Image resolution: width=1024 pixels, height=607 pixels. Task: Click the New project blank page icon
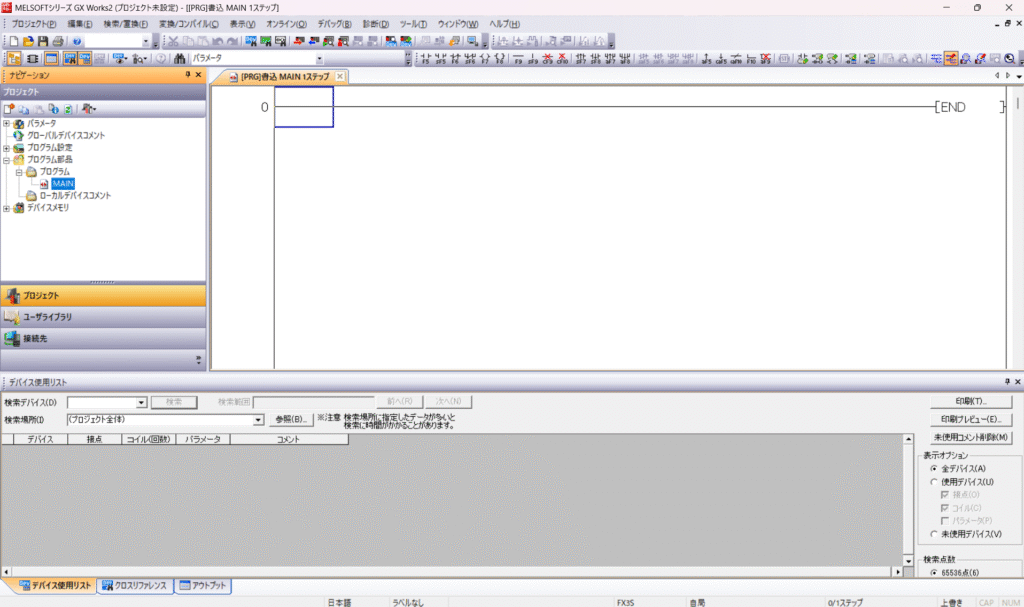click(x=14, y=41)
